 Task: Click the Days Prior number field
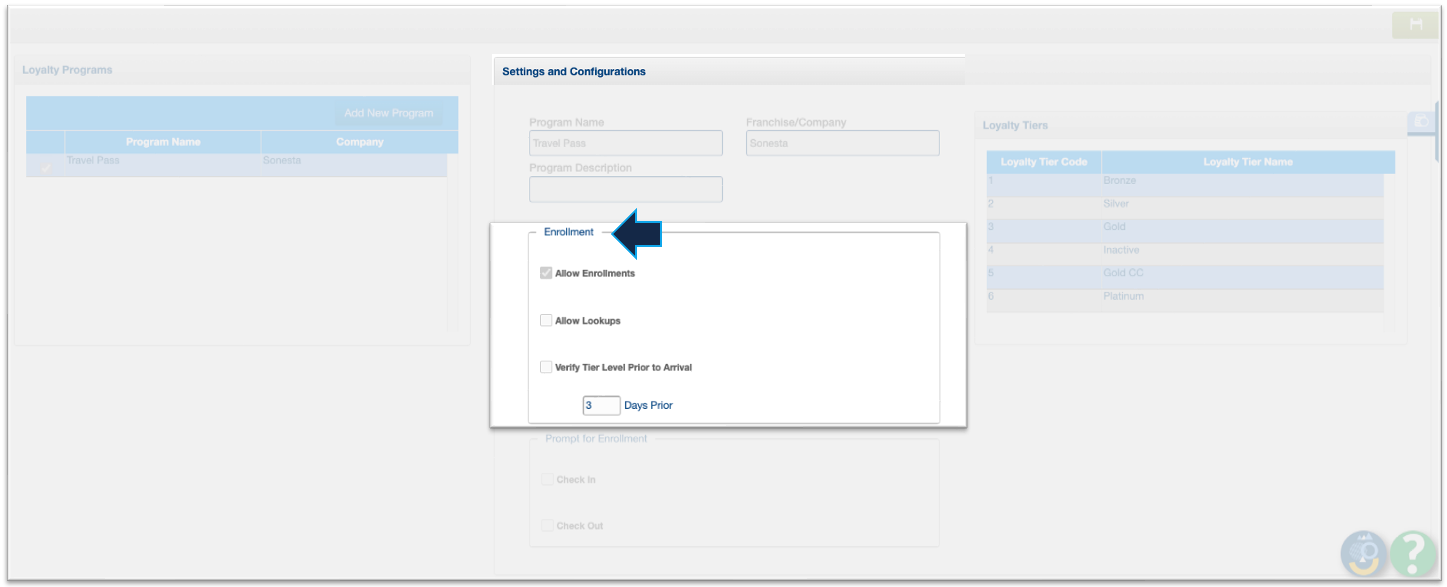pos(601,405)
